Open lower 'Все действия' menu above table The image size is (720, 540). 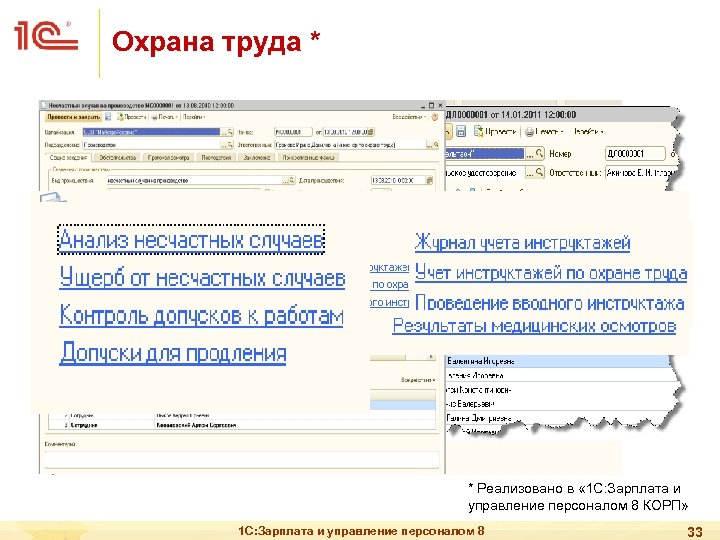click(x=418, y=380)
